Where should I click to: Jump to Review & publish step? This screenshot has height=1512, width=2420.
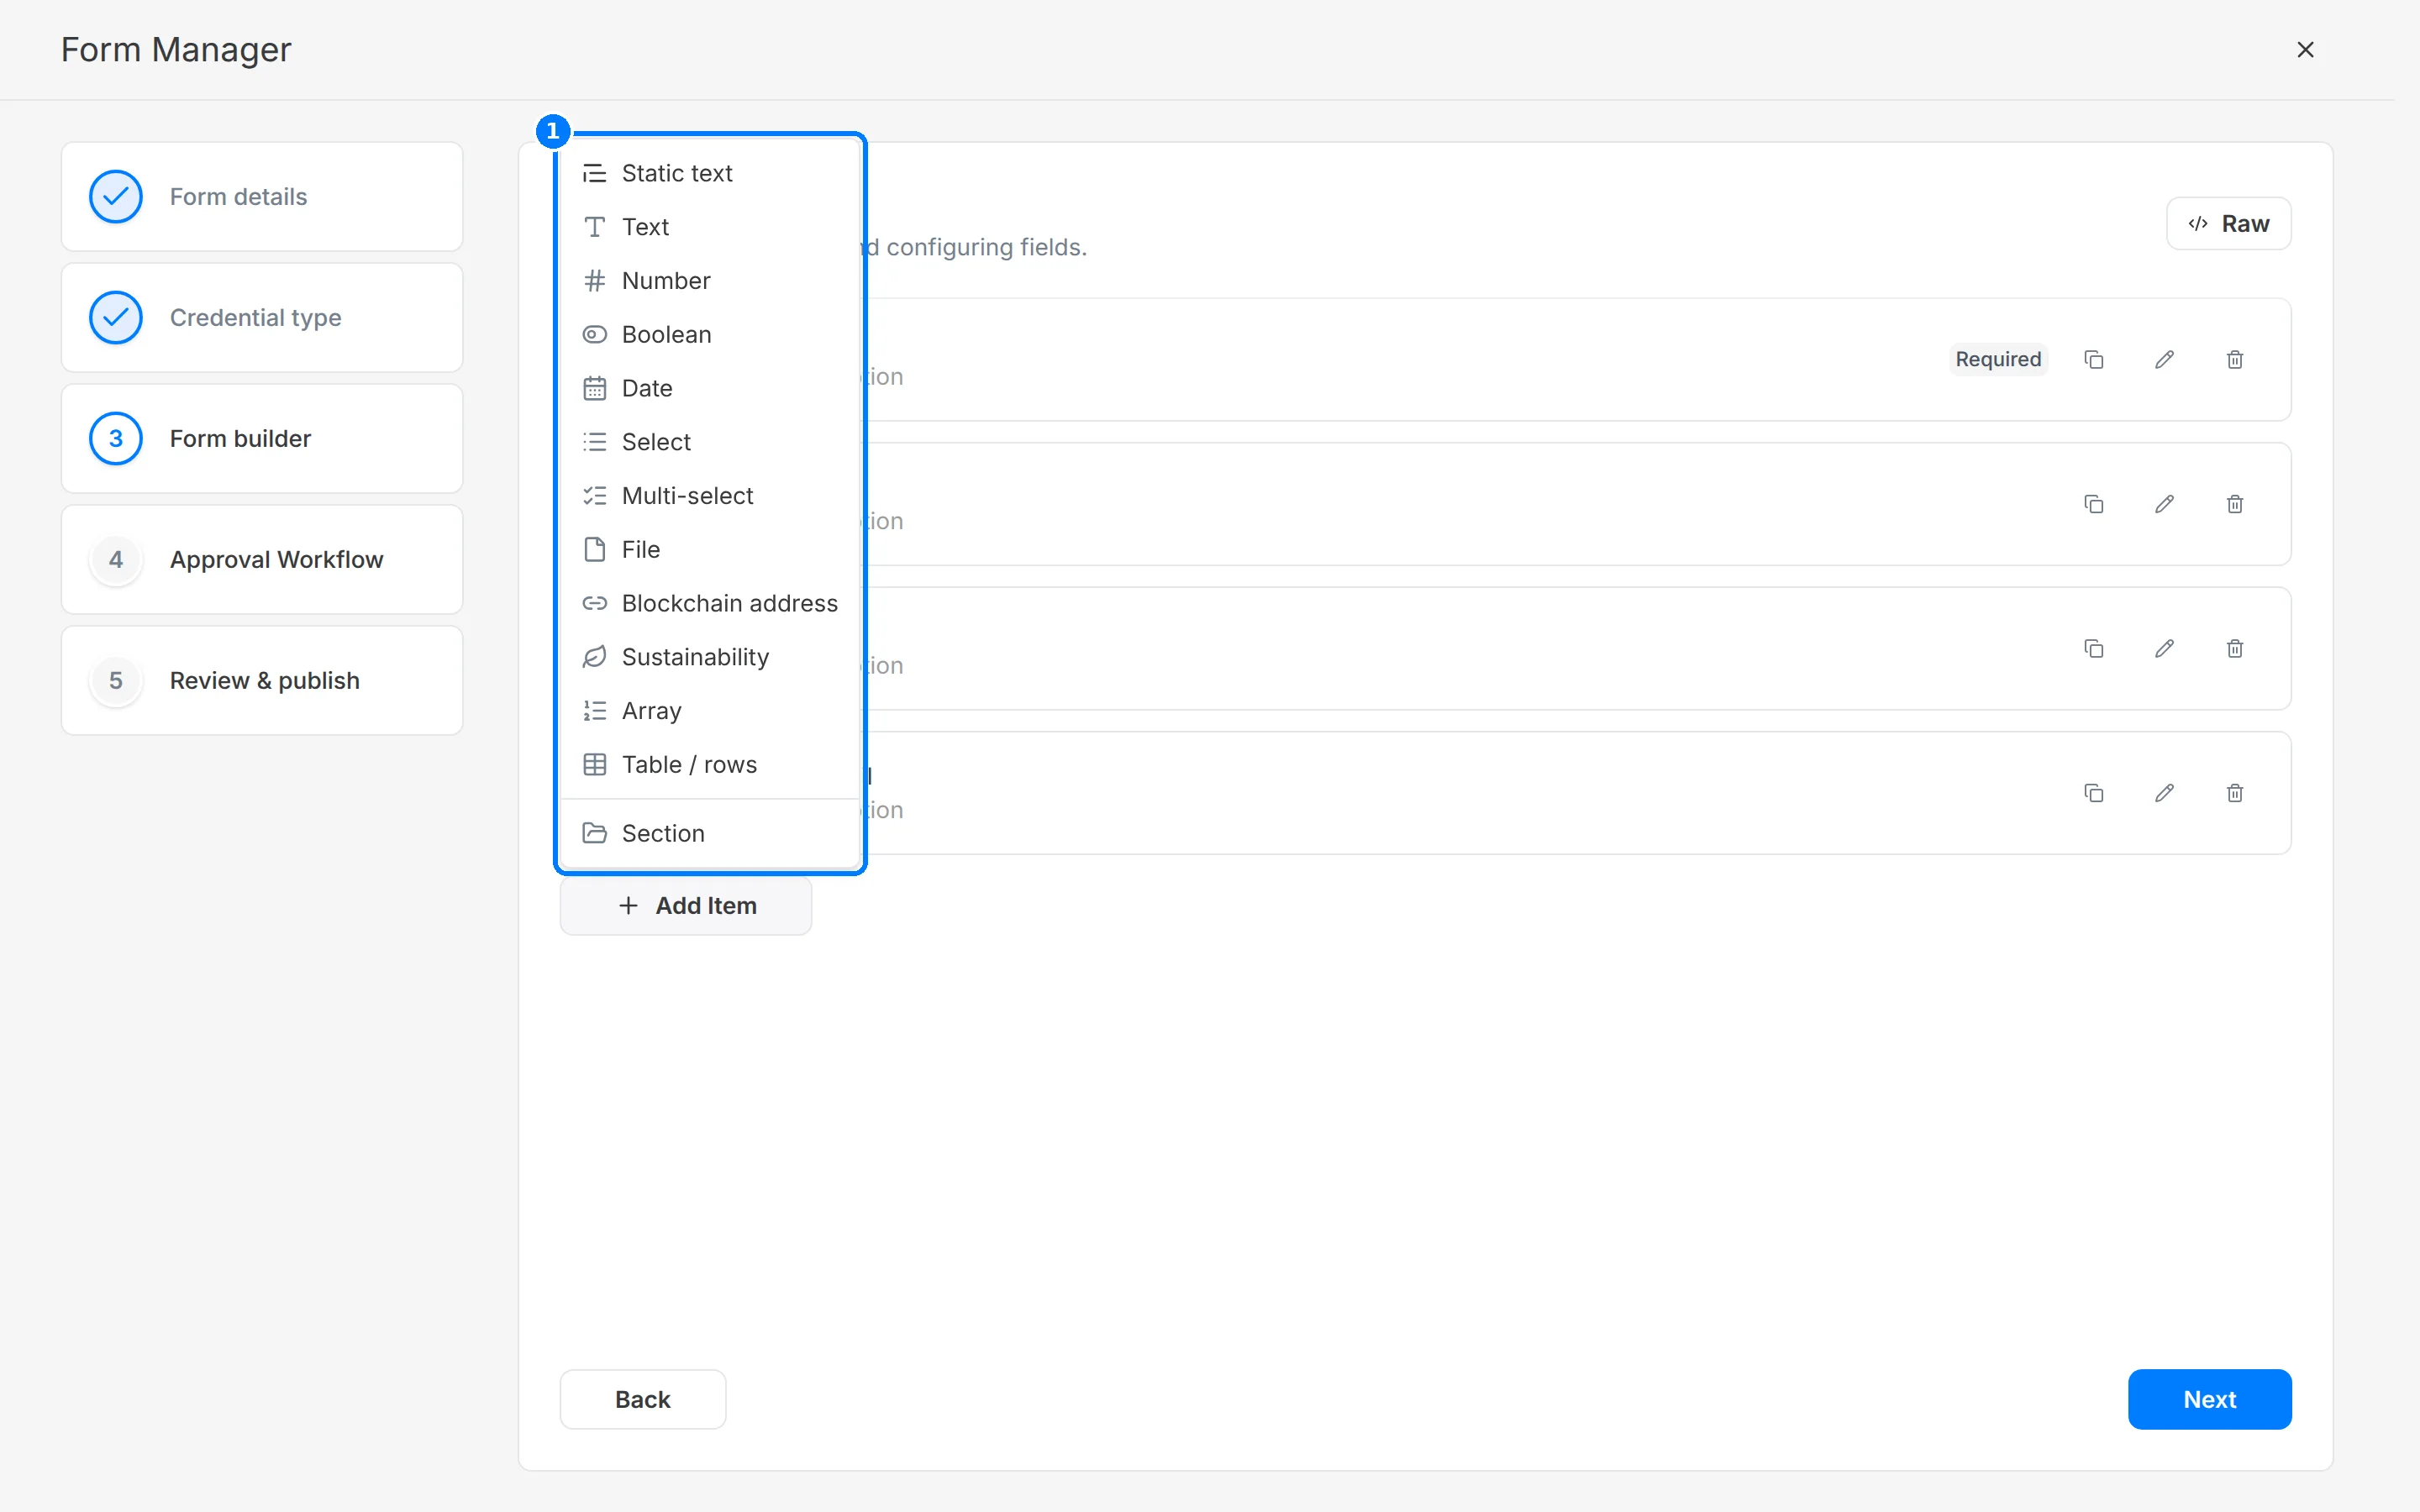(262, 681)
